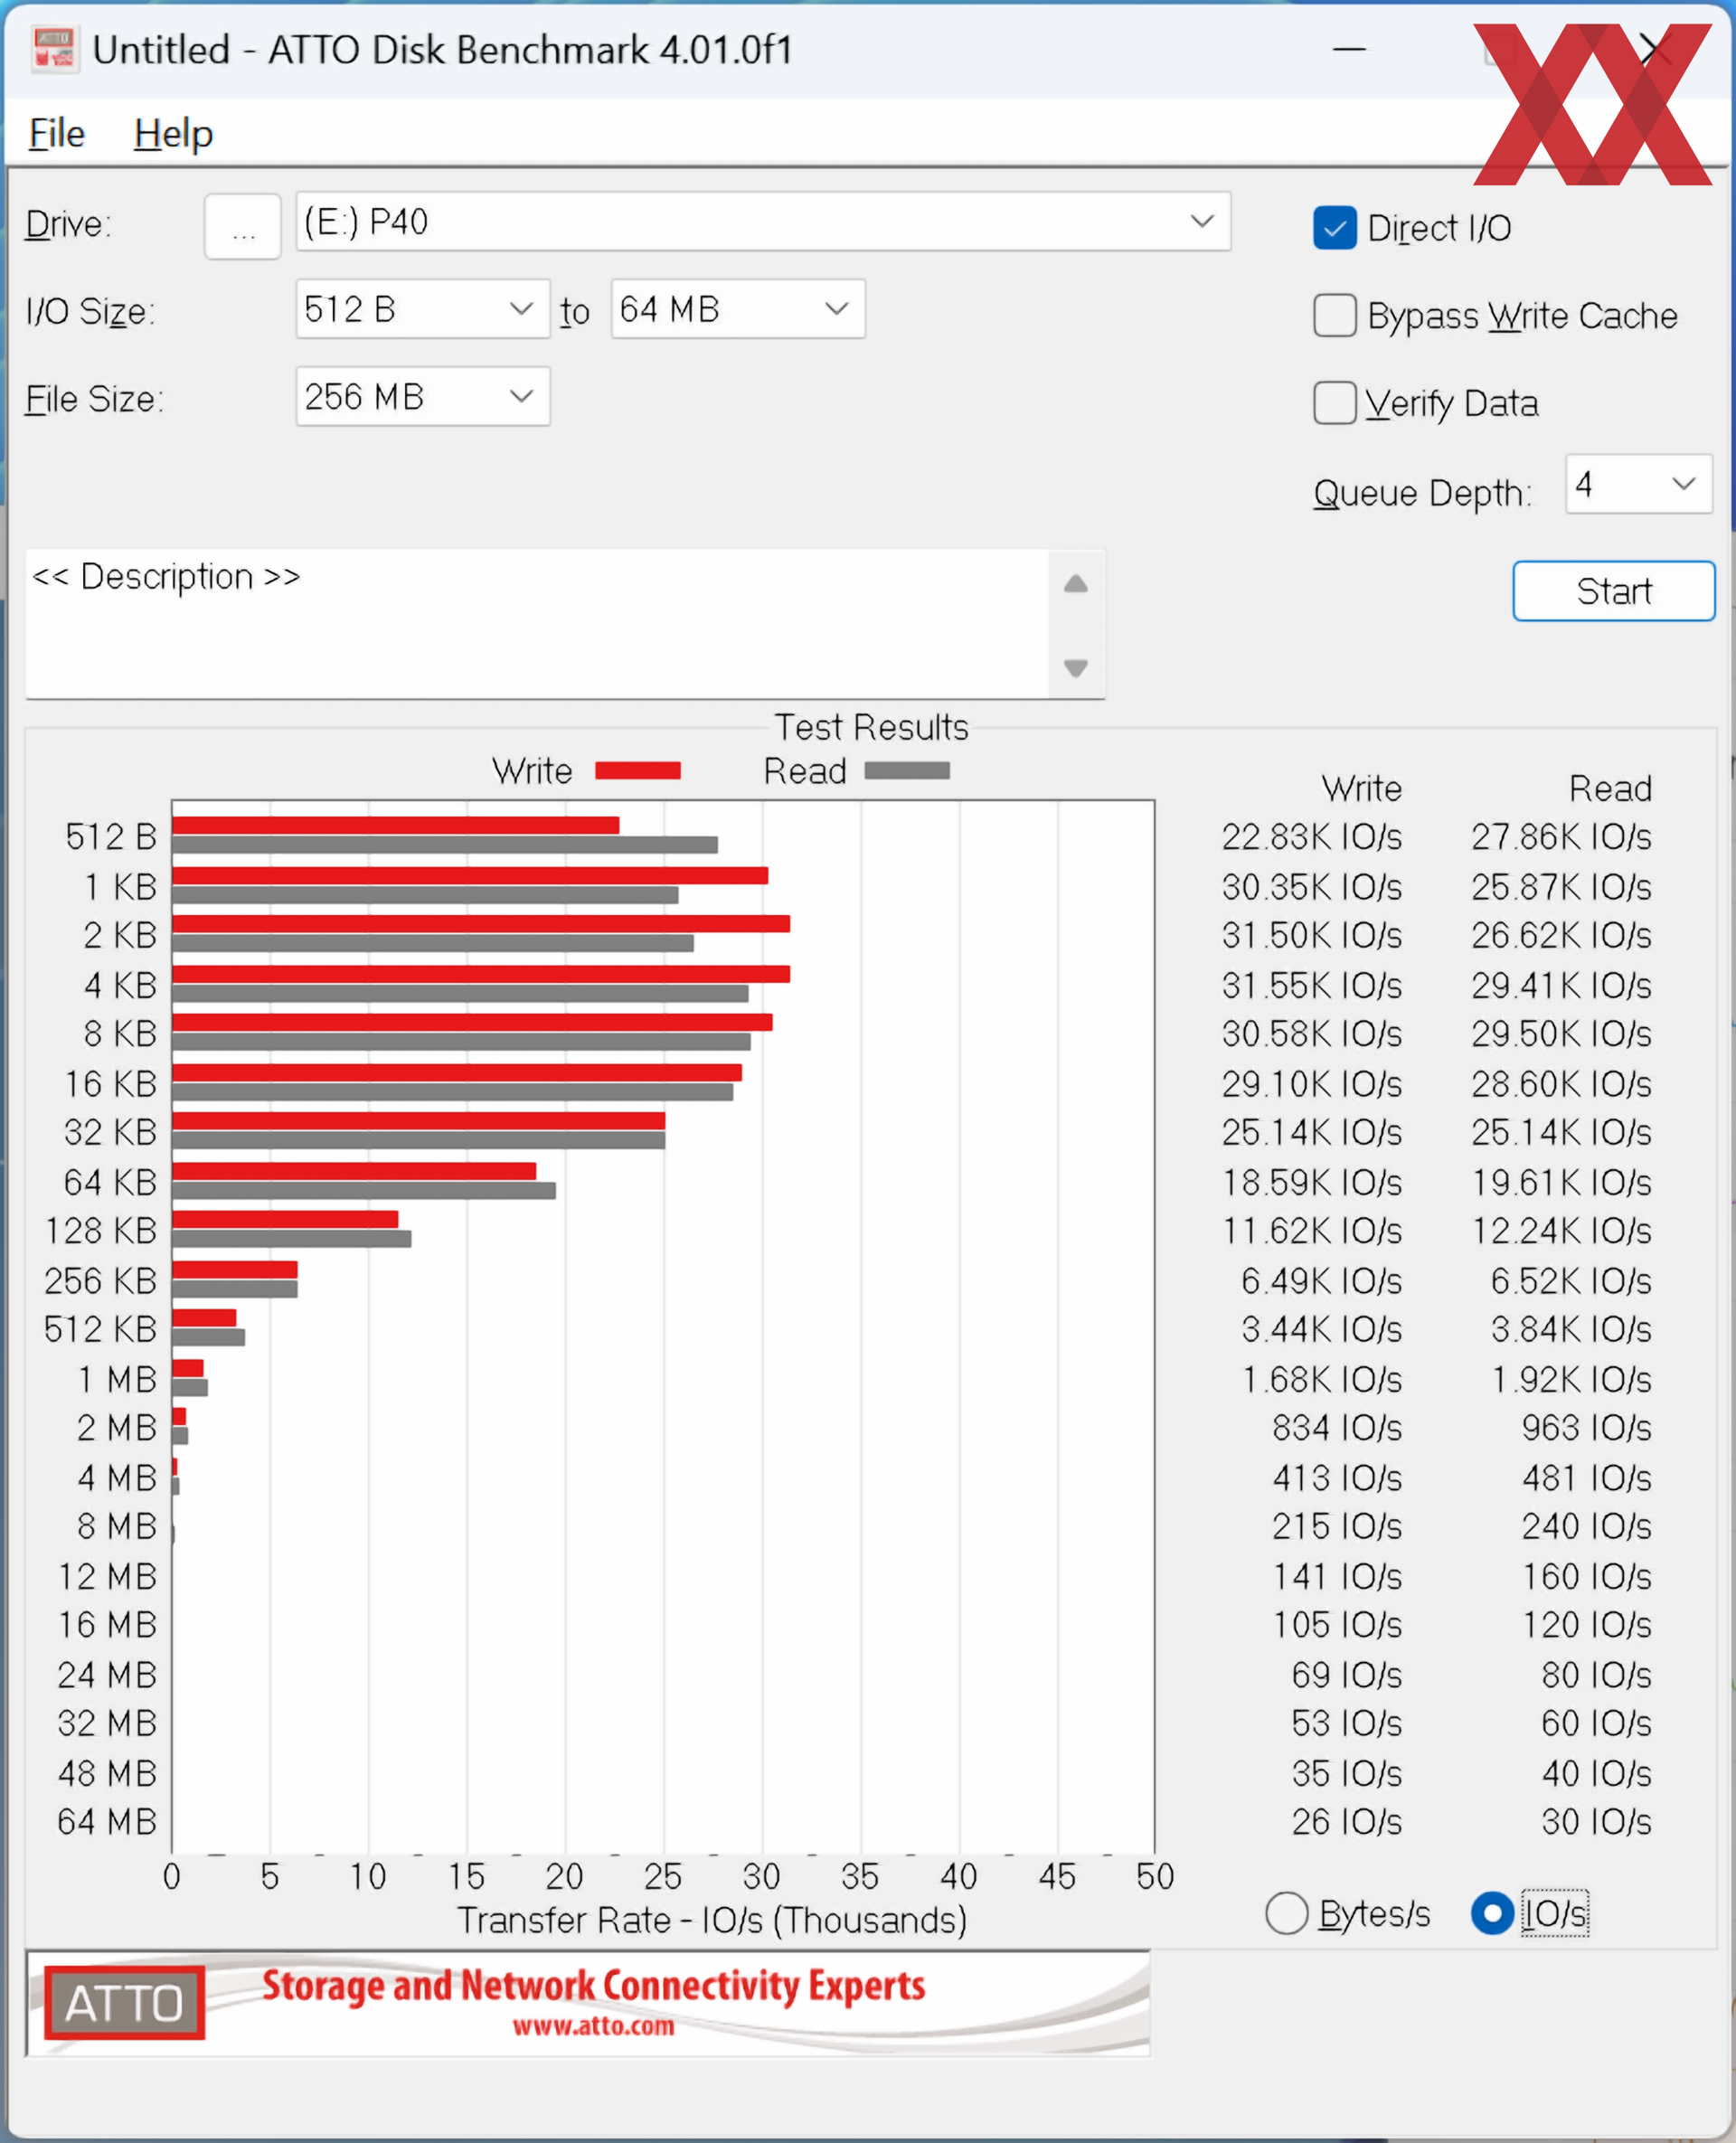The width and height of the screenshot is (1736, 2143).
Task: Enable Bypass Write Cache checkbox
Action: point(1334,315)
